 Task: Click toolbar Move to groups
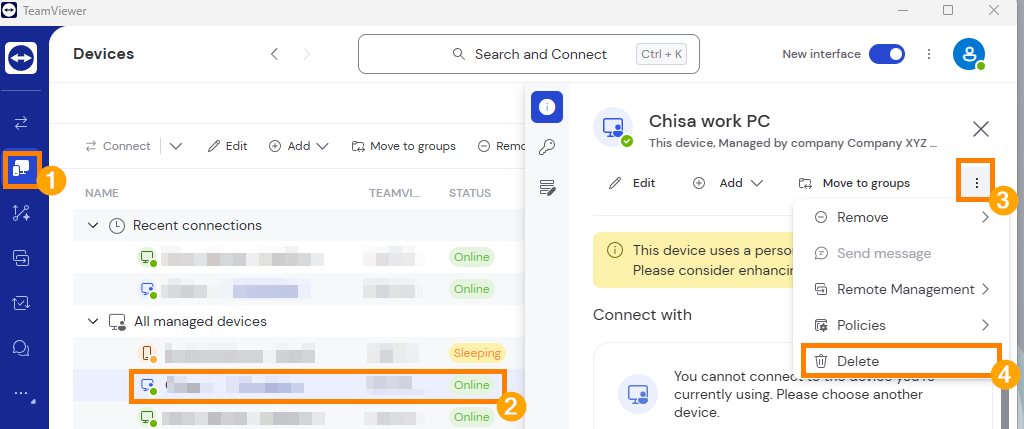tap(404, 146)
